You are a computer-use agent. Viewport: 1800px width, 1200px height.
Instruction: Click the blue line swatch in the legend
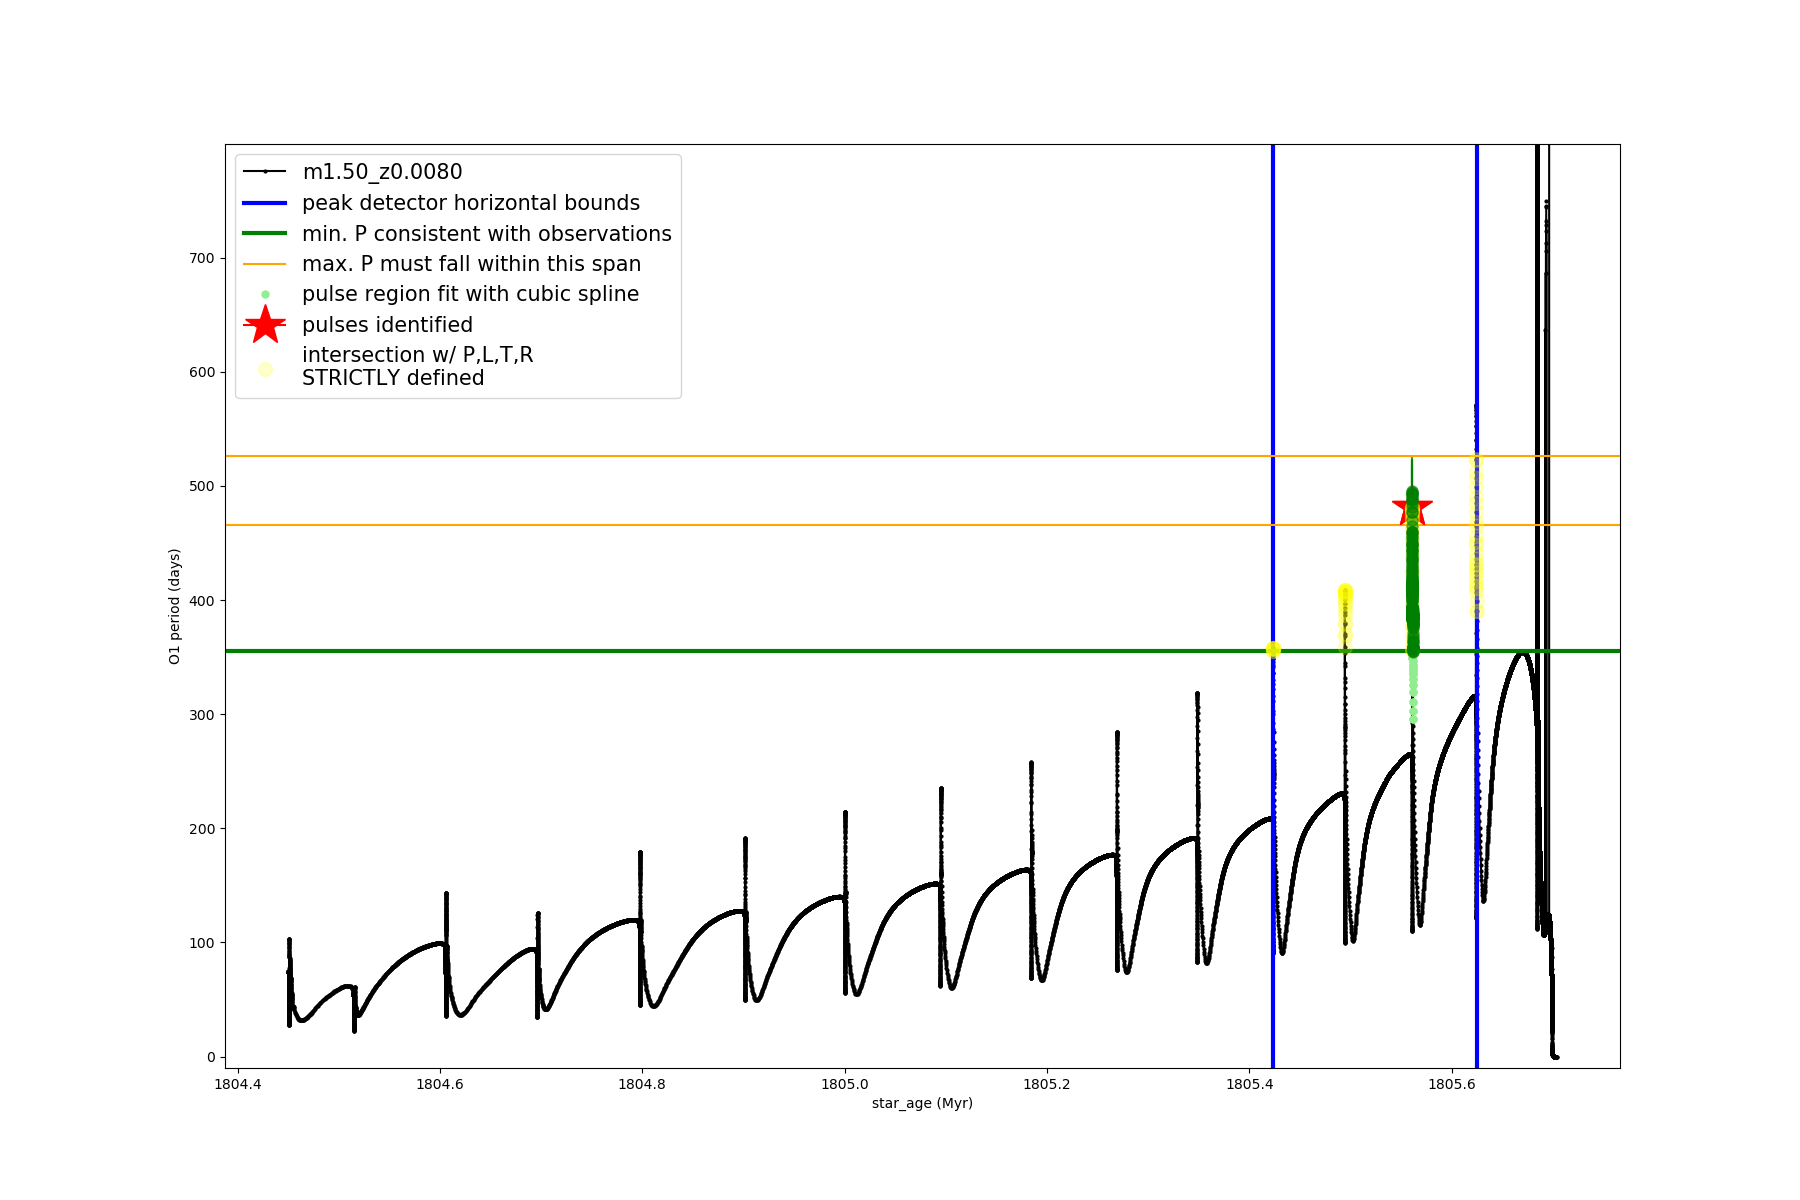[265, 203]
